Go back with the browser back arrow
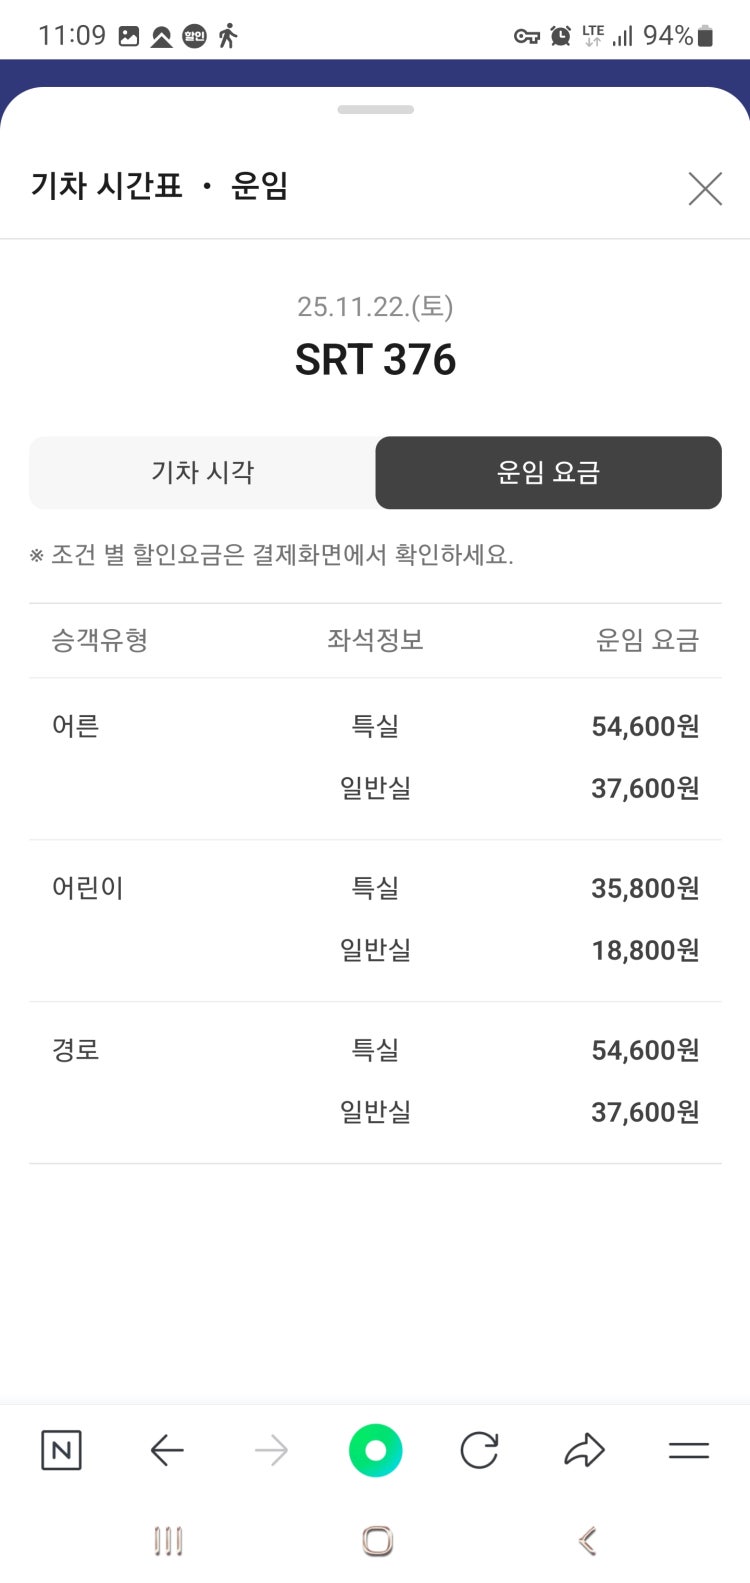This screenshot has height=1583, width=750. 167,1450
